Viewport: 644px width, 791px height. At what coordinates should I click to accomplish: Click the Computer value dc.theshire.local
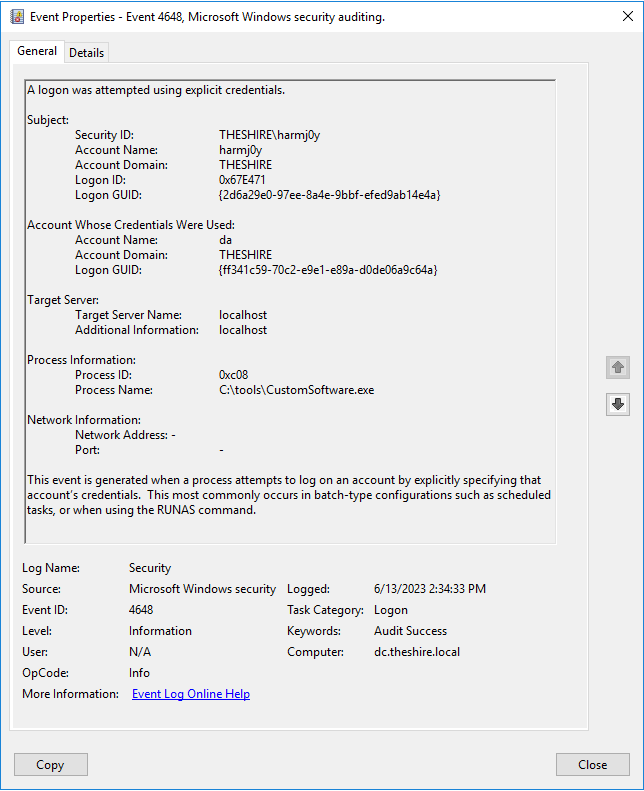[x=417, y=652]
